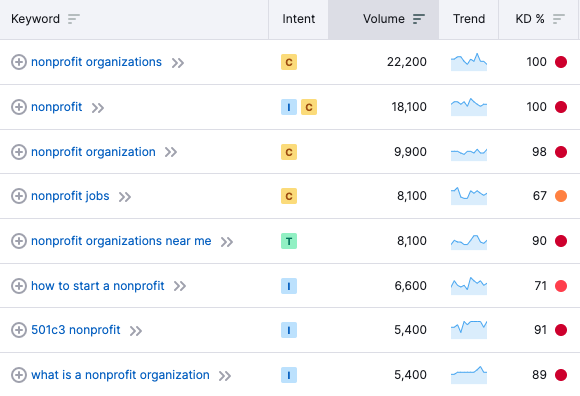The image size is (580, 396).
Task: Open the 'nonprofit' keyword link
Action: pos(57,107)
